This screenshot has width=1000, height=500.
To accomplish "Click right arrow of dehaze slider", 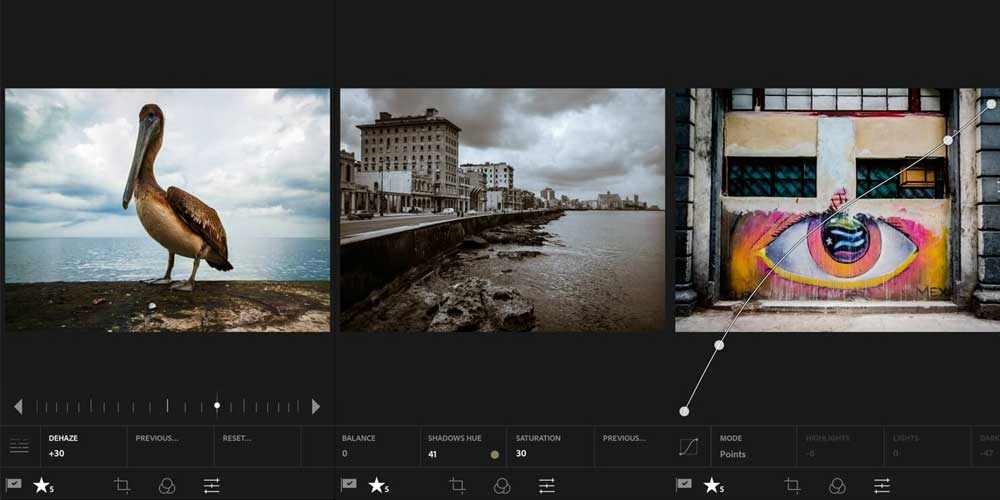I will (316, 406).
